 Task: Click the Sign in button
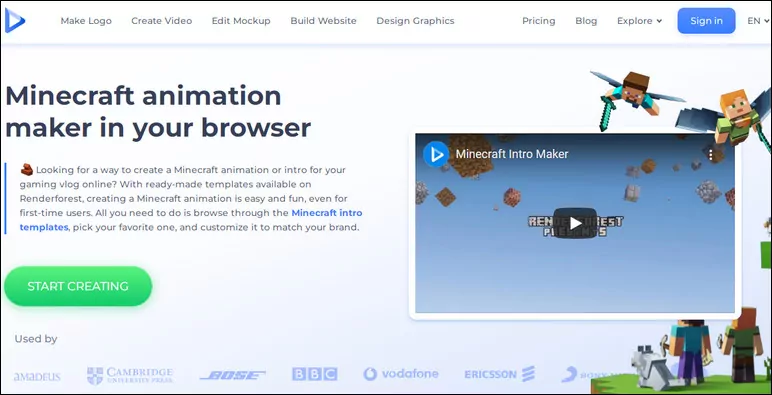(x=707, y=21)
